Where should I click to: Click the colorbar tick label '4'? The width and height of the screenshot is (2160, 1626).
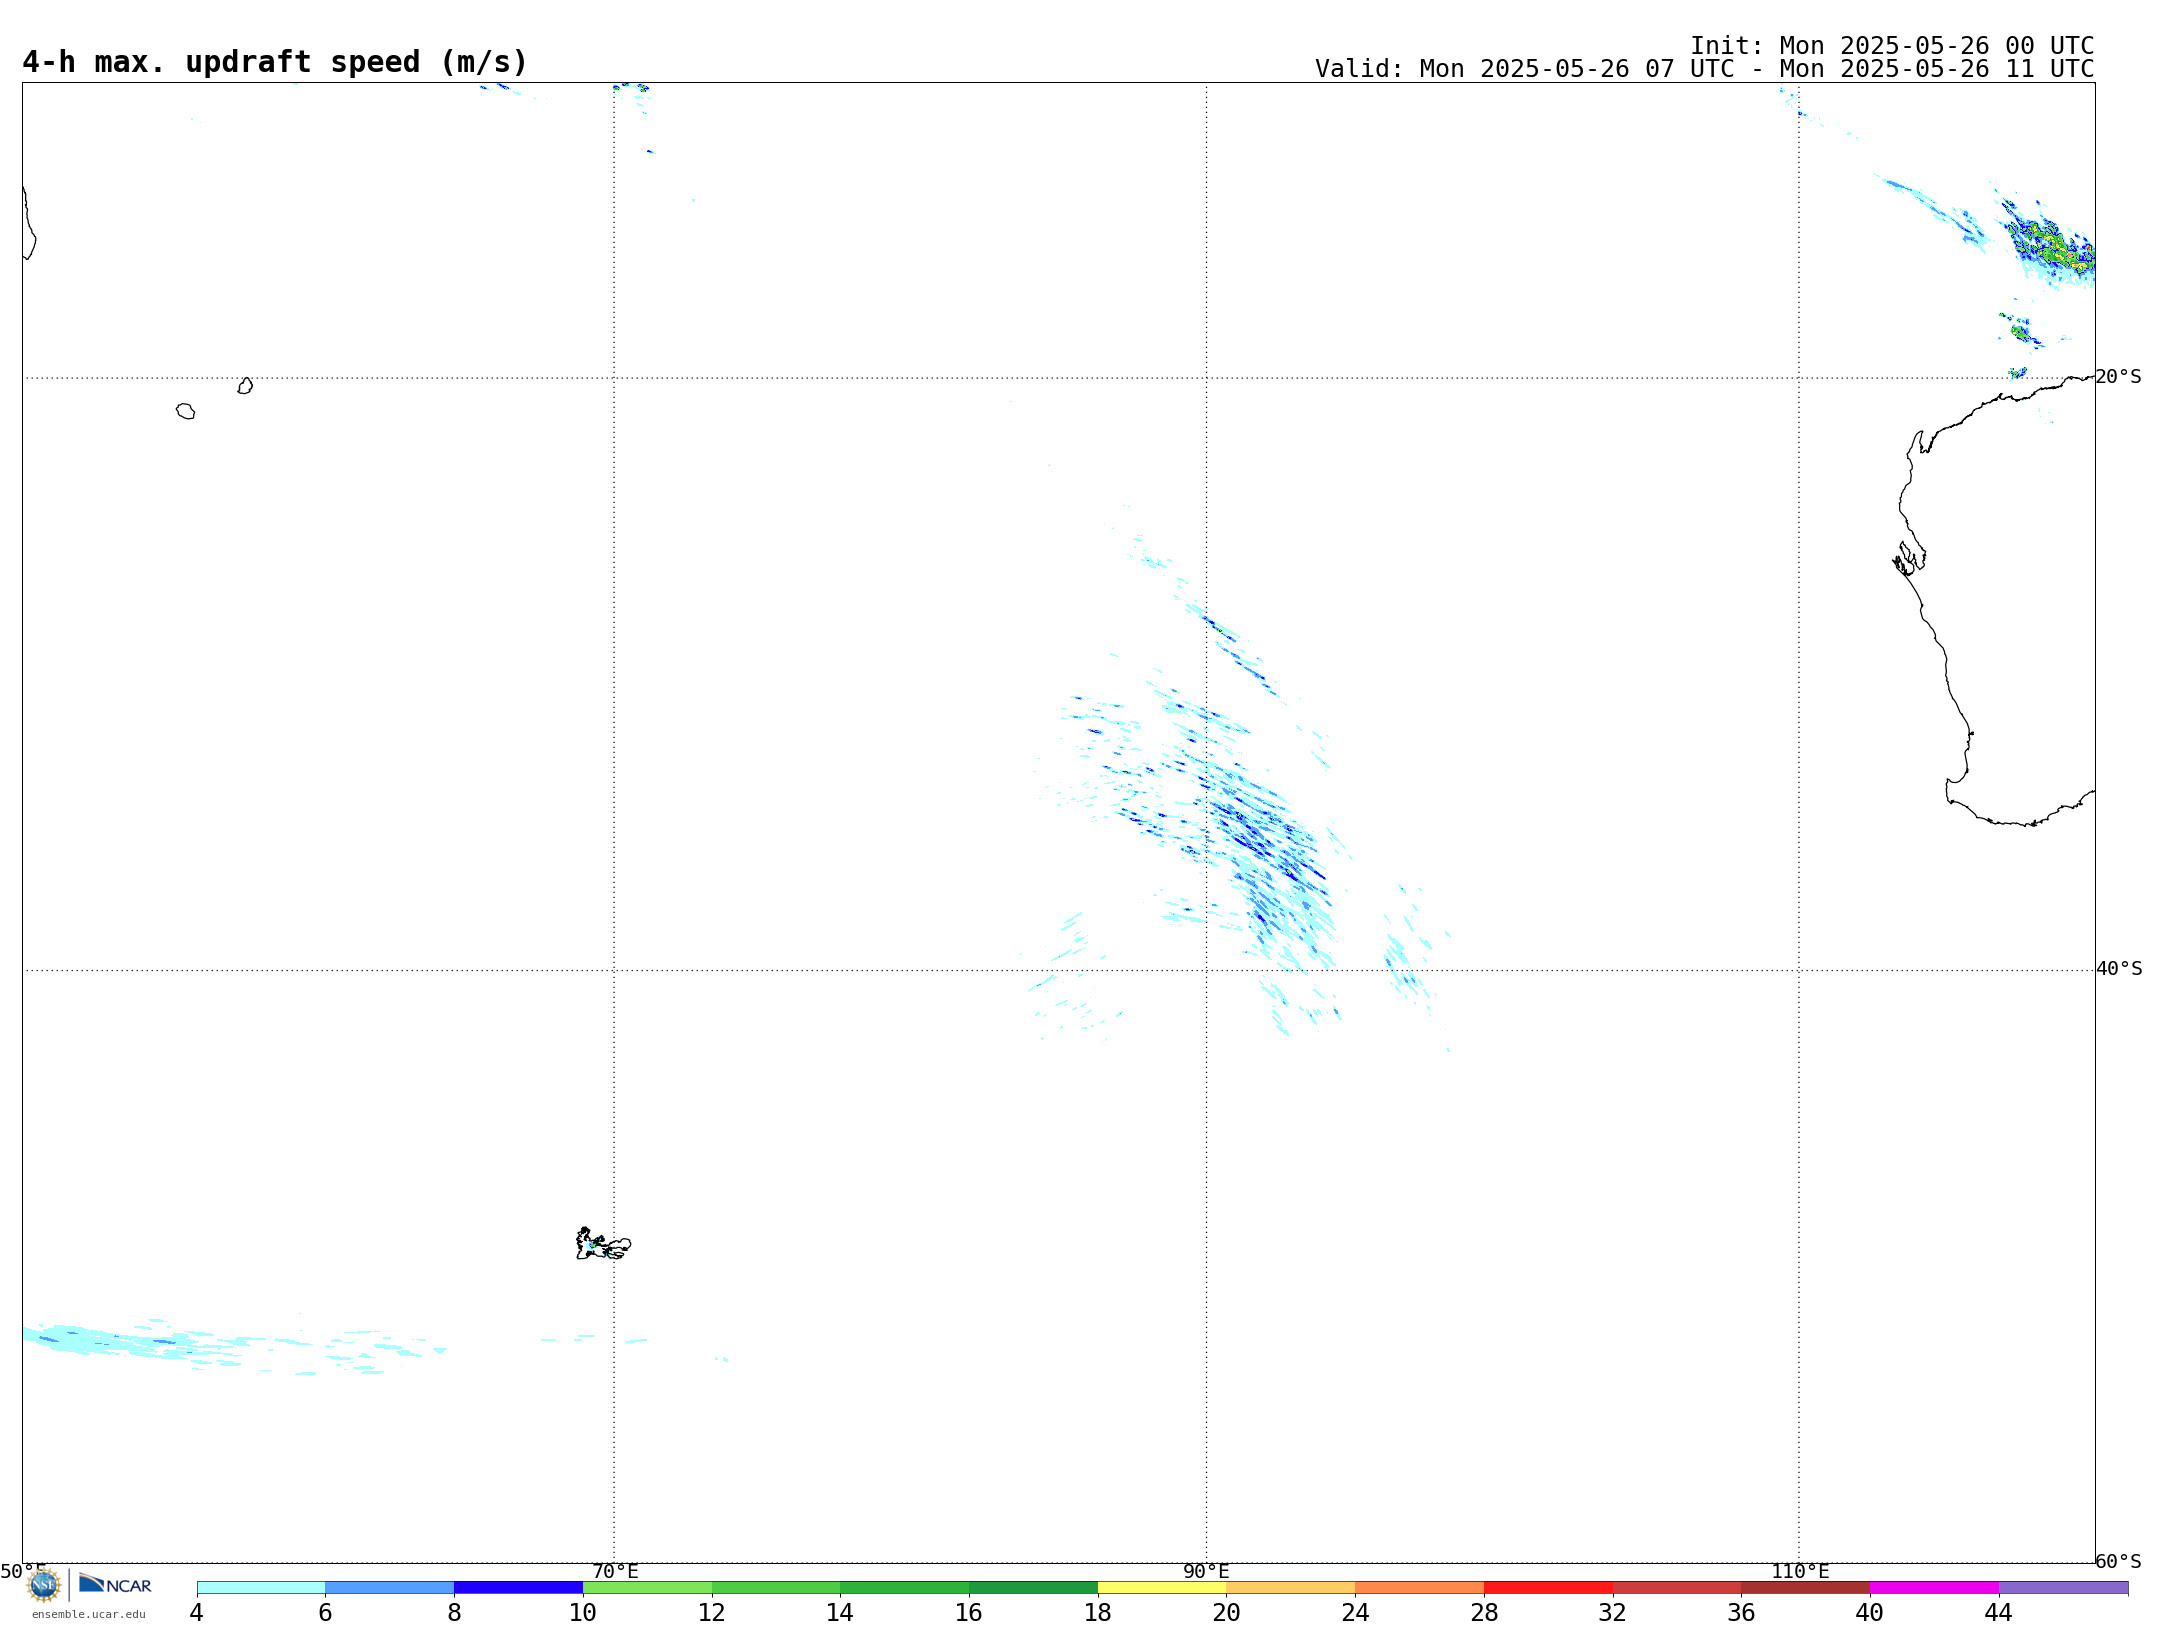click(196, 1612)
